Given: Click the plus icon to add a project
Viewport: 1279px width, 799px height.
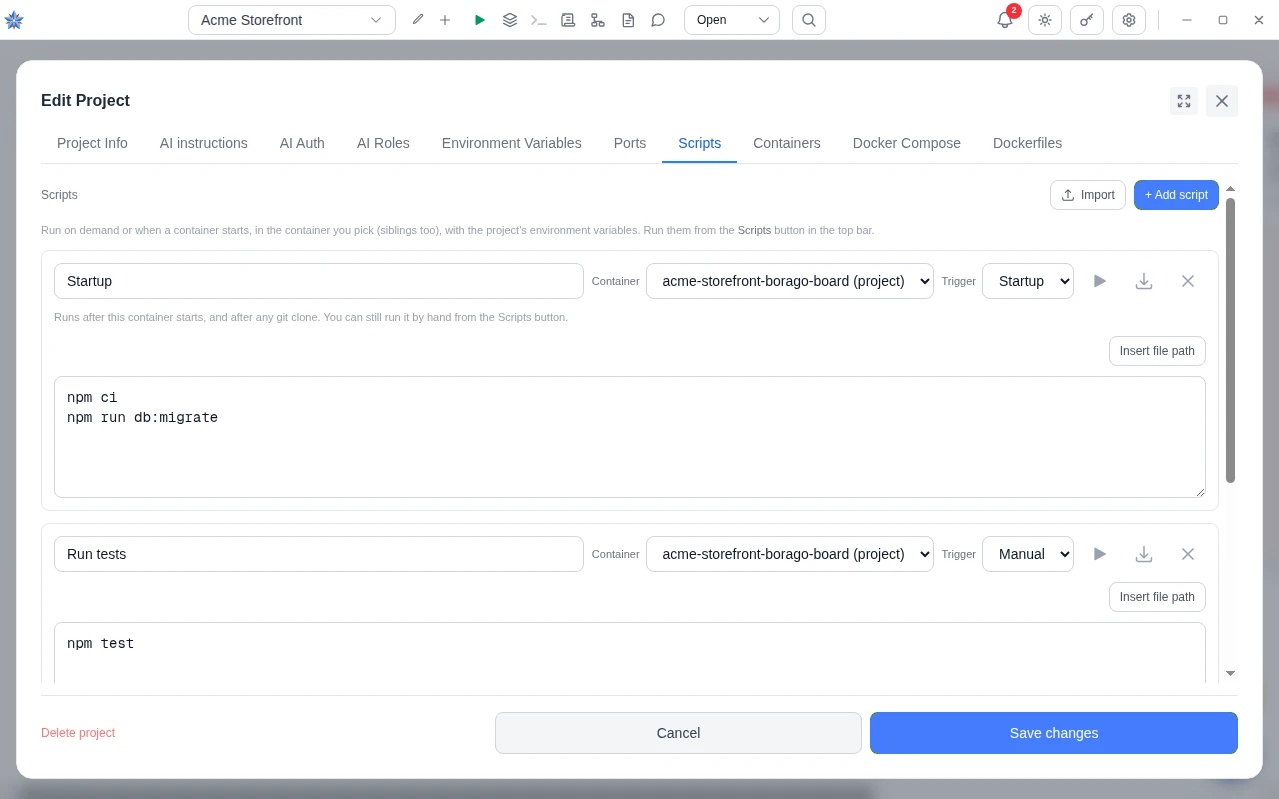Looking at the screenshot, I should (445, 20).
